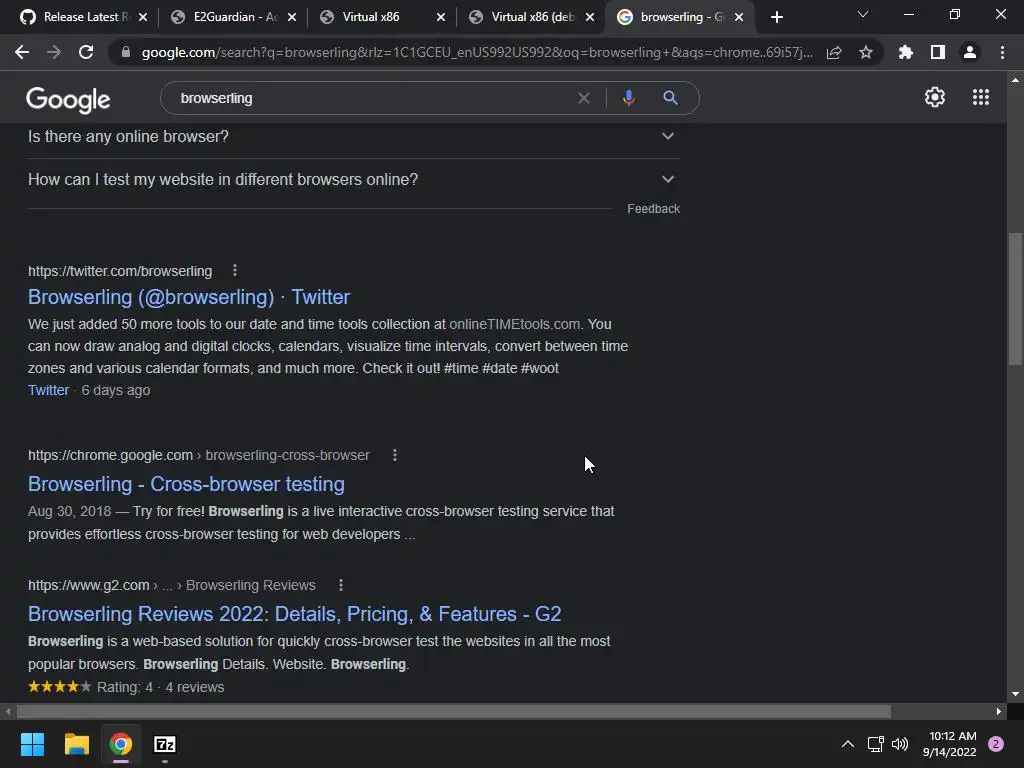
Task: Click the www.g2.com breadcrumb URL
Action: 172,585
